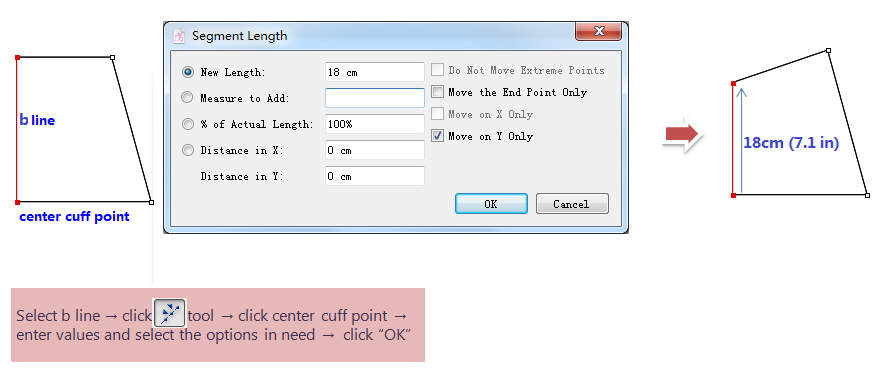Uncheck Move on Y Only
This screenshot has height=373, width=882.
438,136
